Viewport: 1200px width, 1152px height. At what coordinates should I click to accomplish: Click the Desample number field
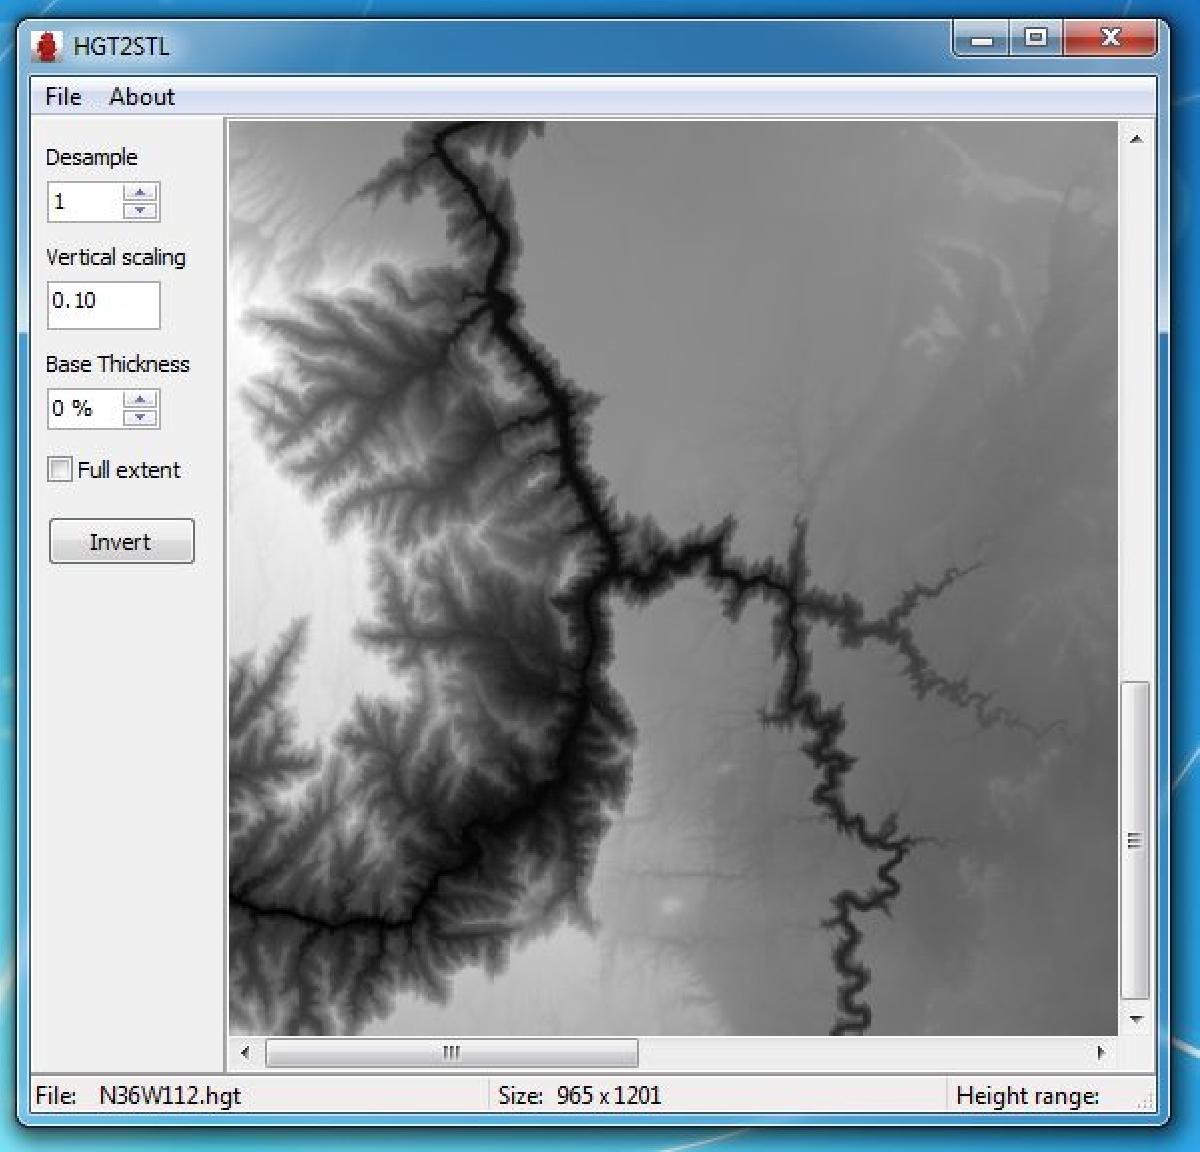(x=85, y=202)
